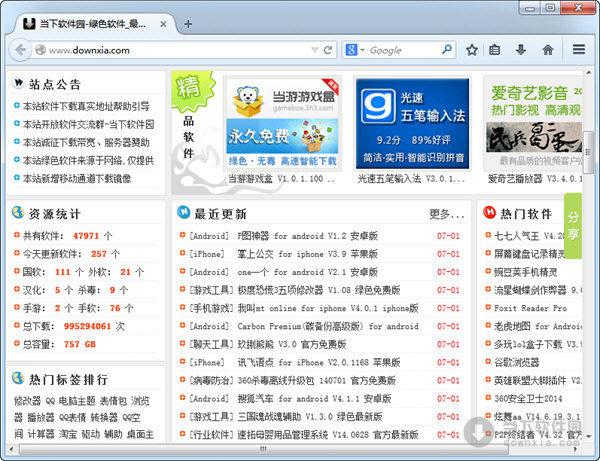Image resolution: width=600 pixels, height=461 pixels.
Task: Open one一个 for android V2.1 安卓版
Action: [308, 272]
